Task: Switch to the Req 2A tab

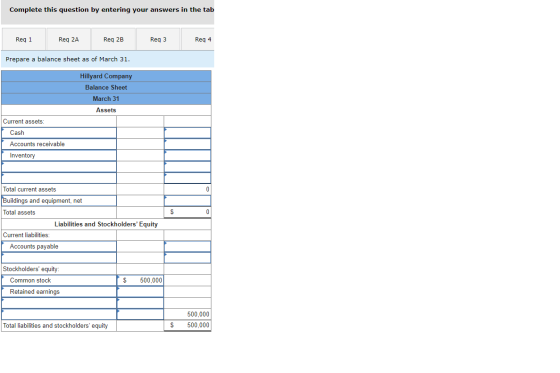Action: (69, 39)
